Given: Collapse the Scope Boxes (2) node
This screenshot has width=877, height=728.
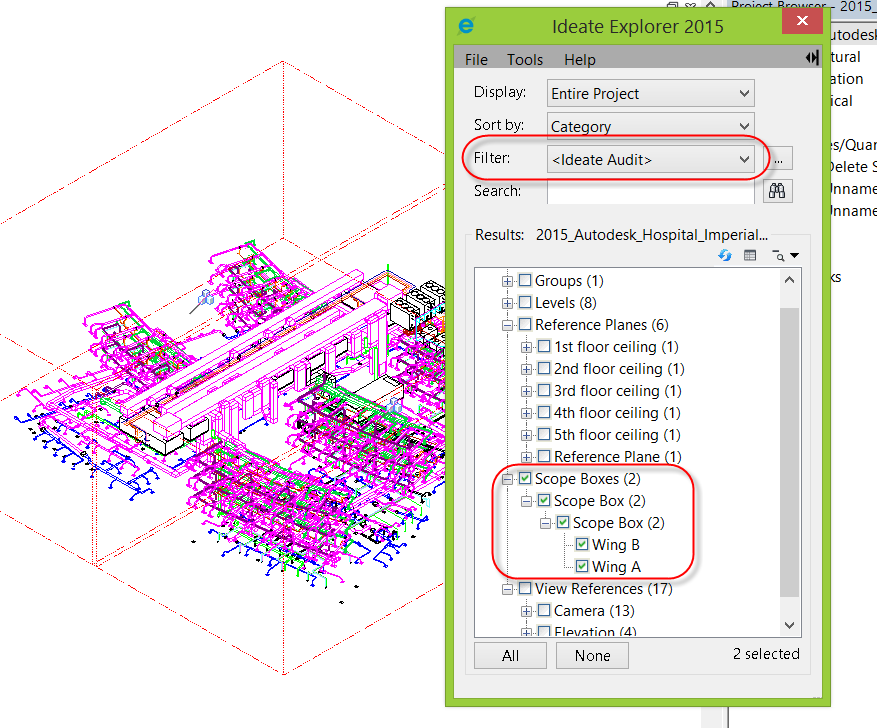Looking at the screenshot, I should pyautogui.click(x=507, y=479).
